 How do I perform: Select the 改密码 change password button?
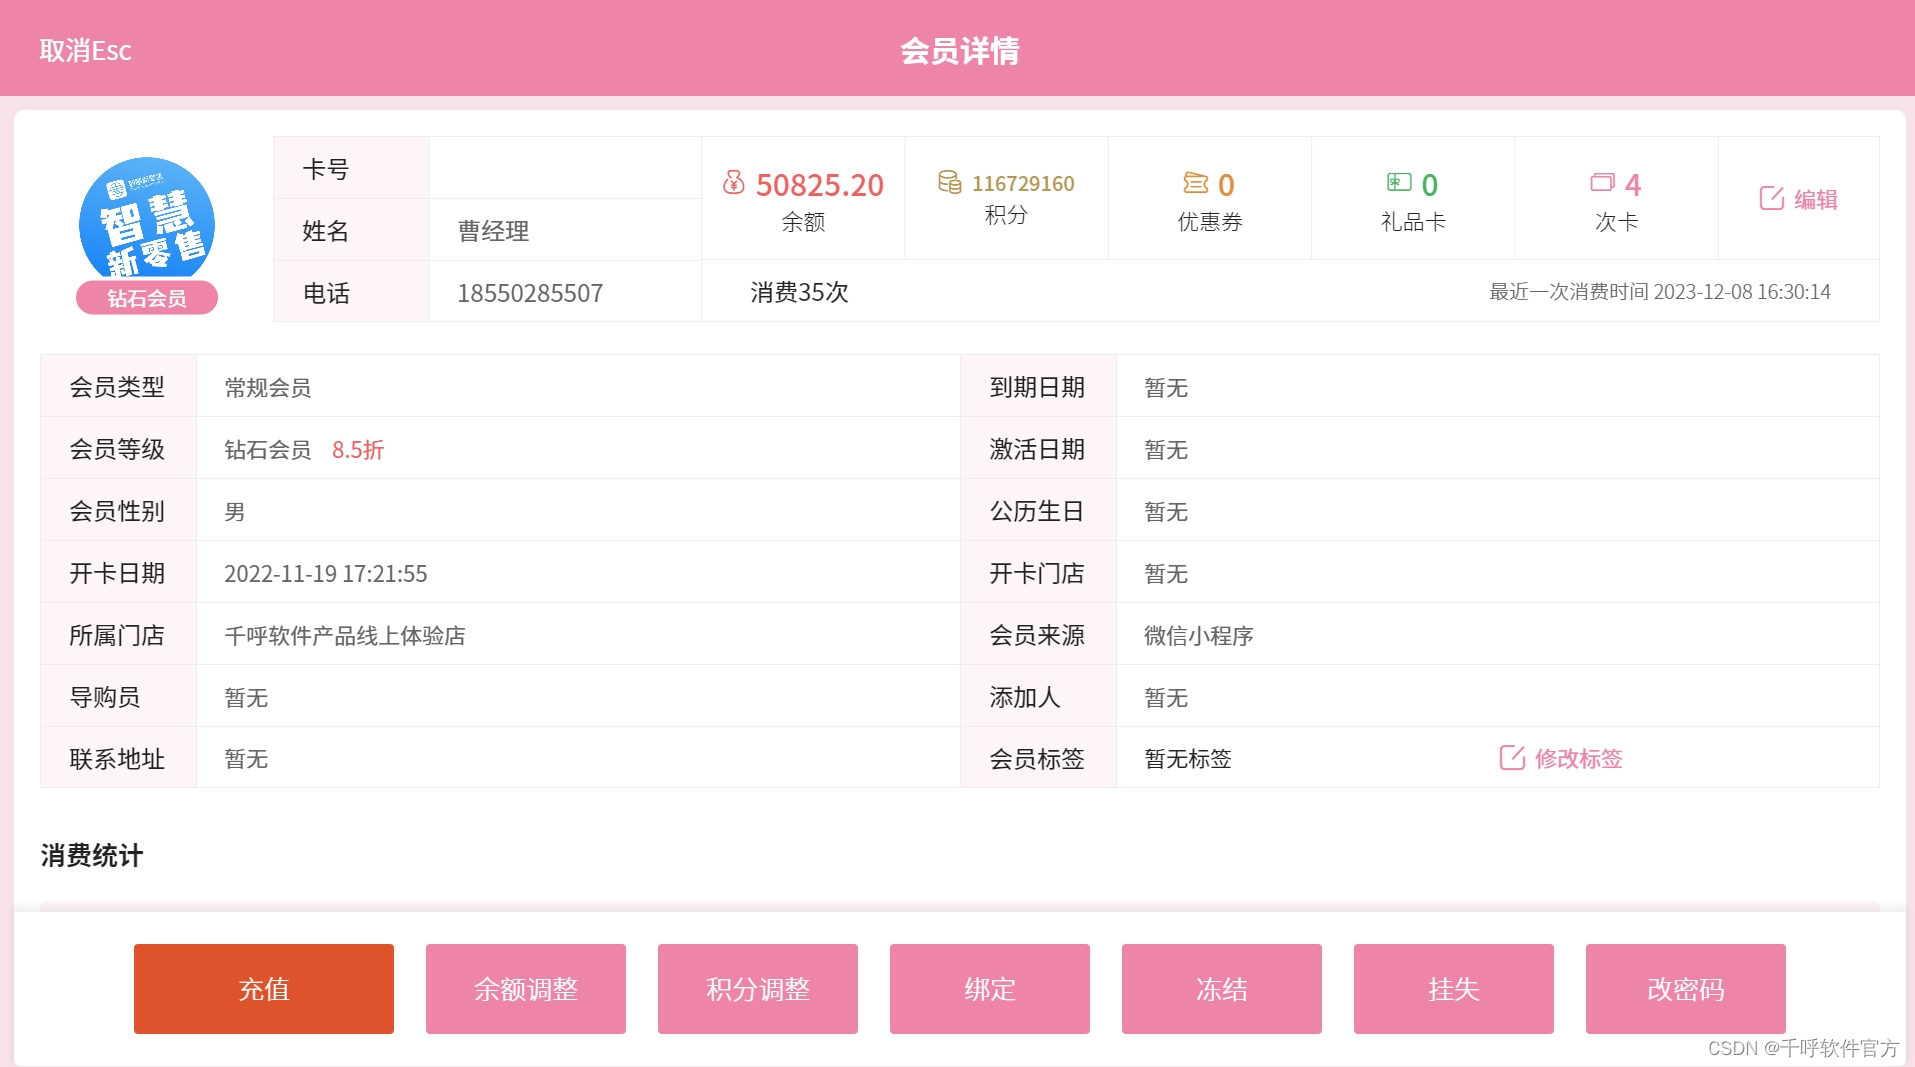[1685, 989]
